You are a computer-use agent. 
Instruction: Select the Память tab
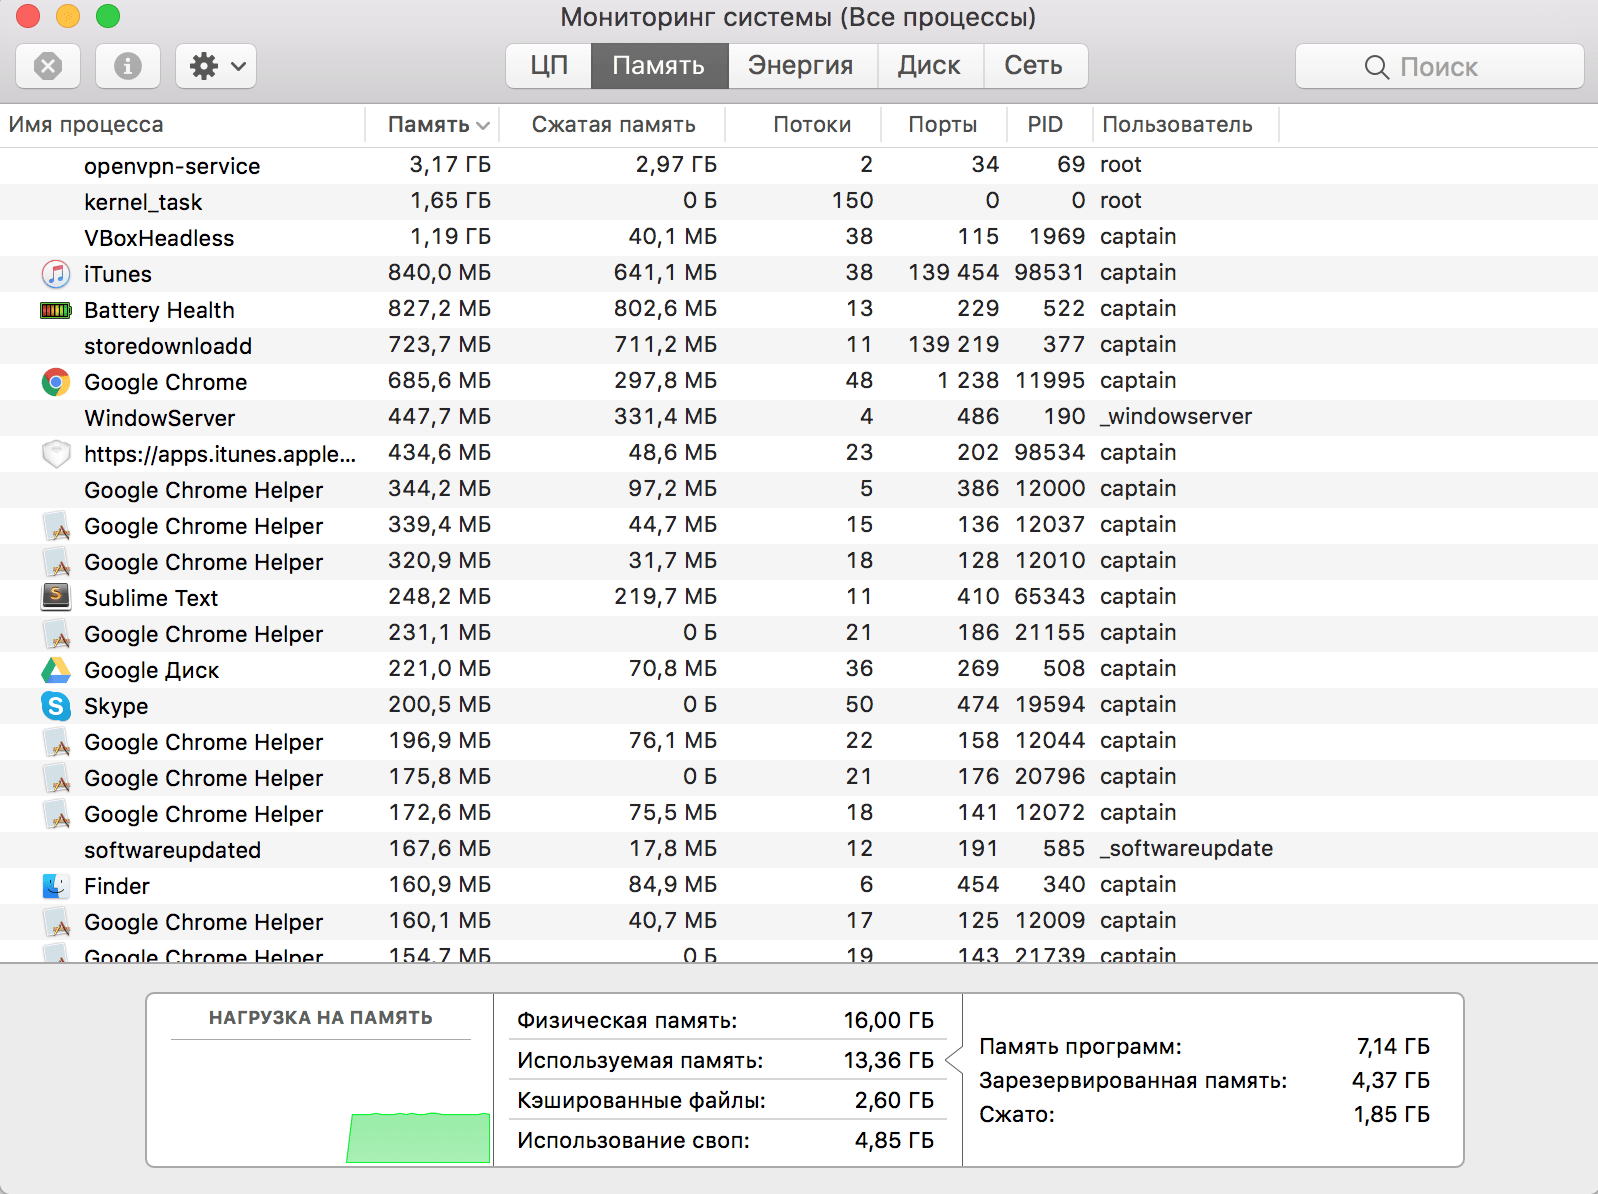point(659,66)
